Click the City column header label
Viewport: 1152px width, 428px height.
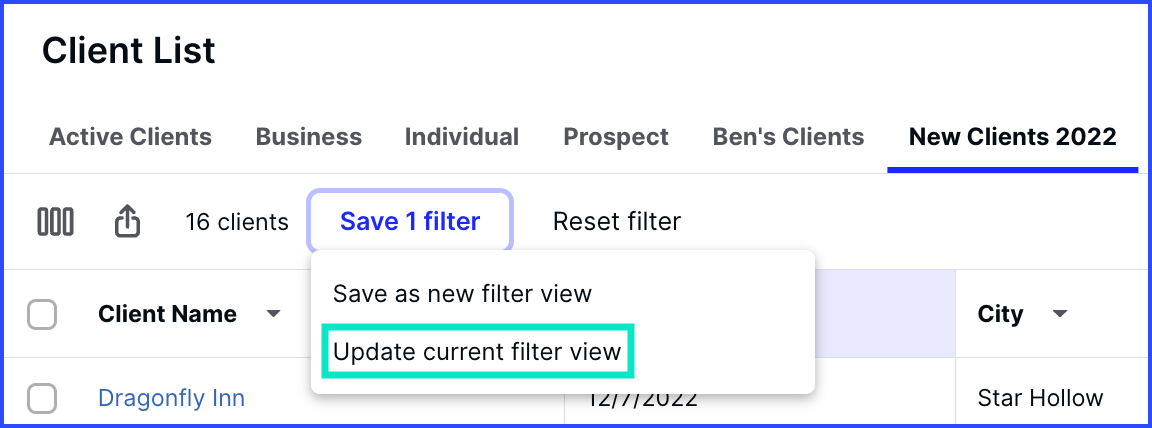point(1000,314)
